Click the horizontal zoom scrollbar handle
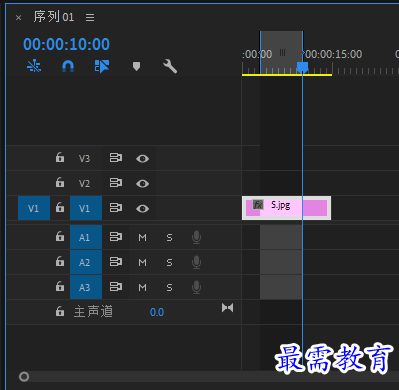Screen dimensions: 399x390 24,377
